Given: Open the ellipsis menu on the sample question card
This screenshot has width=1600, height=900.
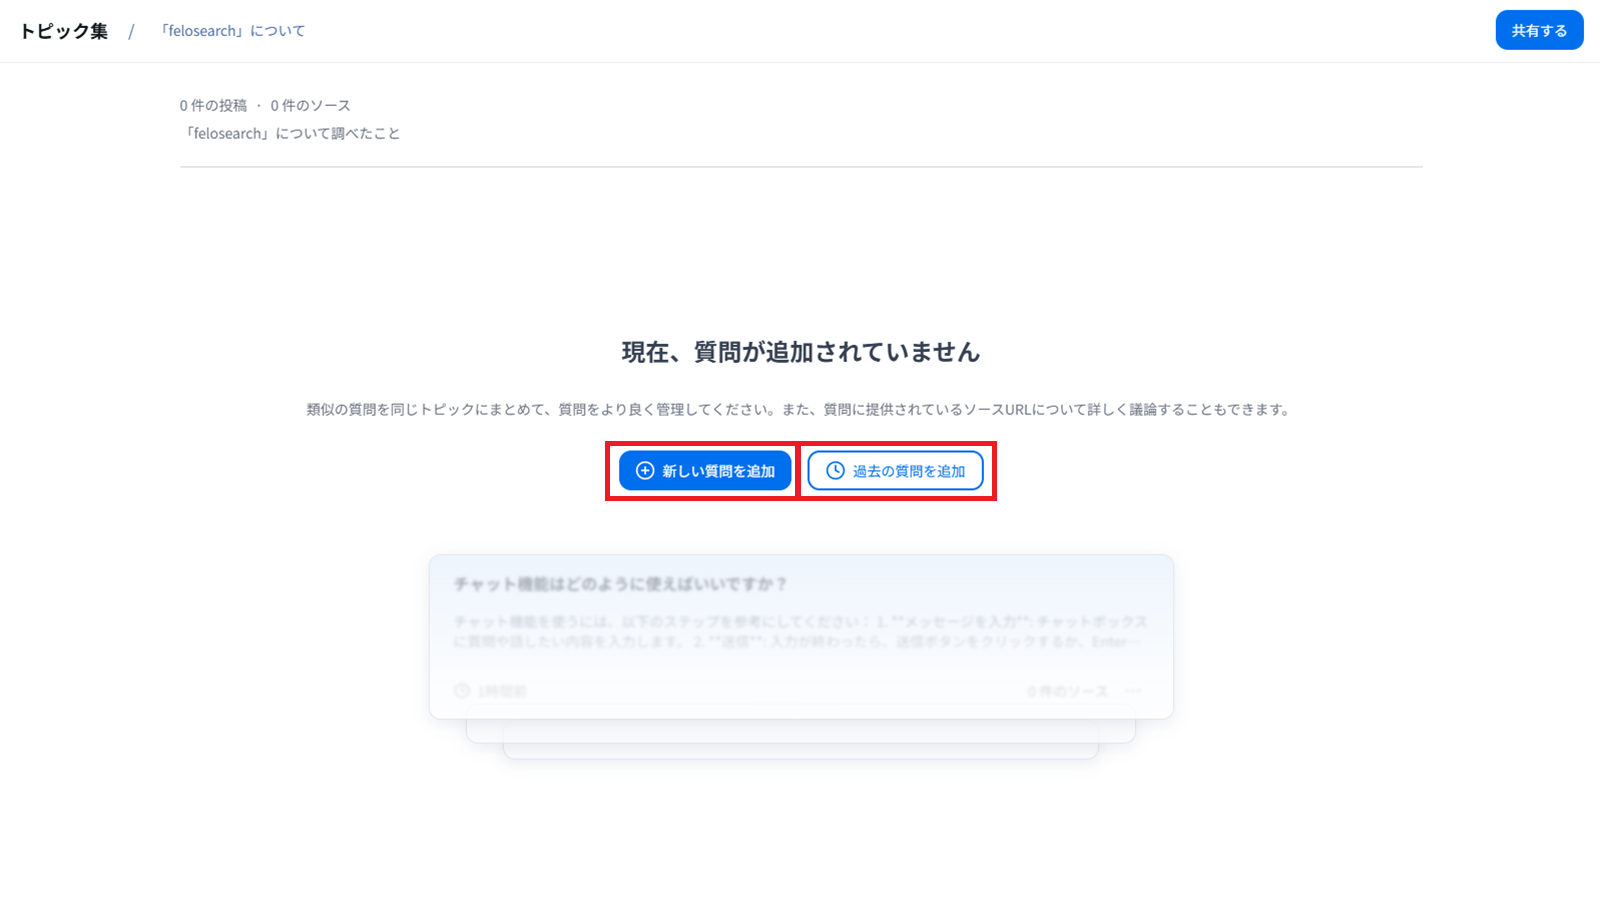Looking at the screenshot, I should pos(1133,690).
